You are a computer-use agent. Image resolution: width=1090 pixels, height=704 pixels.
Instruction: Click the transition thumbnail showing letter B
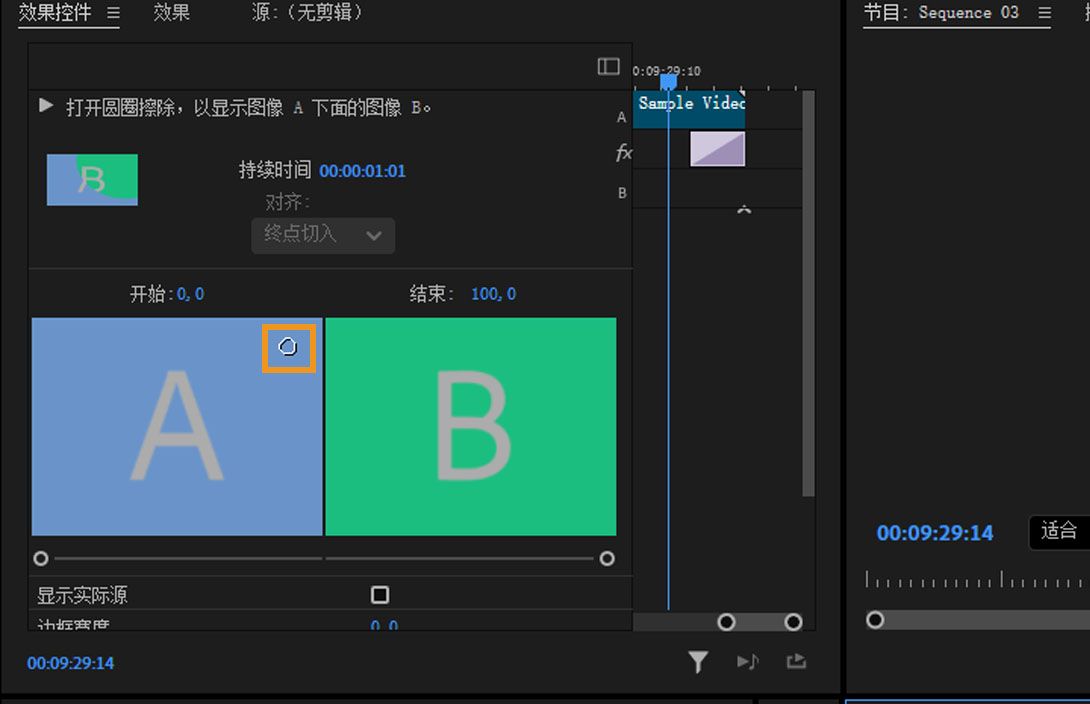(92, 180)
